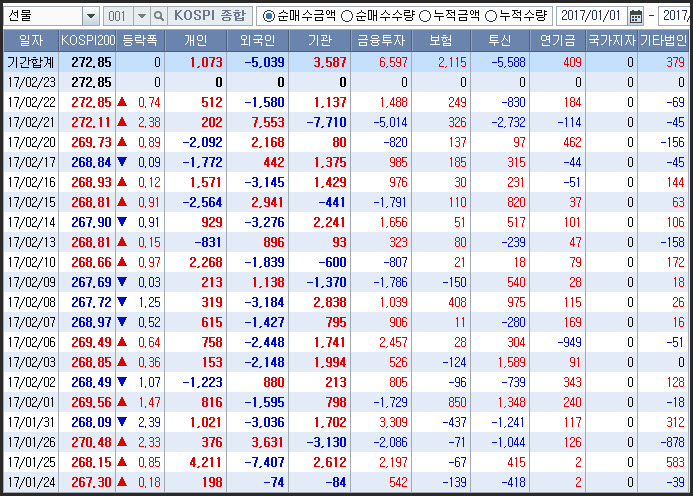693x496 pixels.
Task: Click the date cell 17/02/03
Action: [x=31, y=362]
